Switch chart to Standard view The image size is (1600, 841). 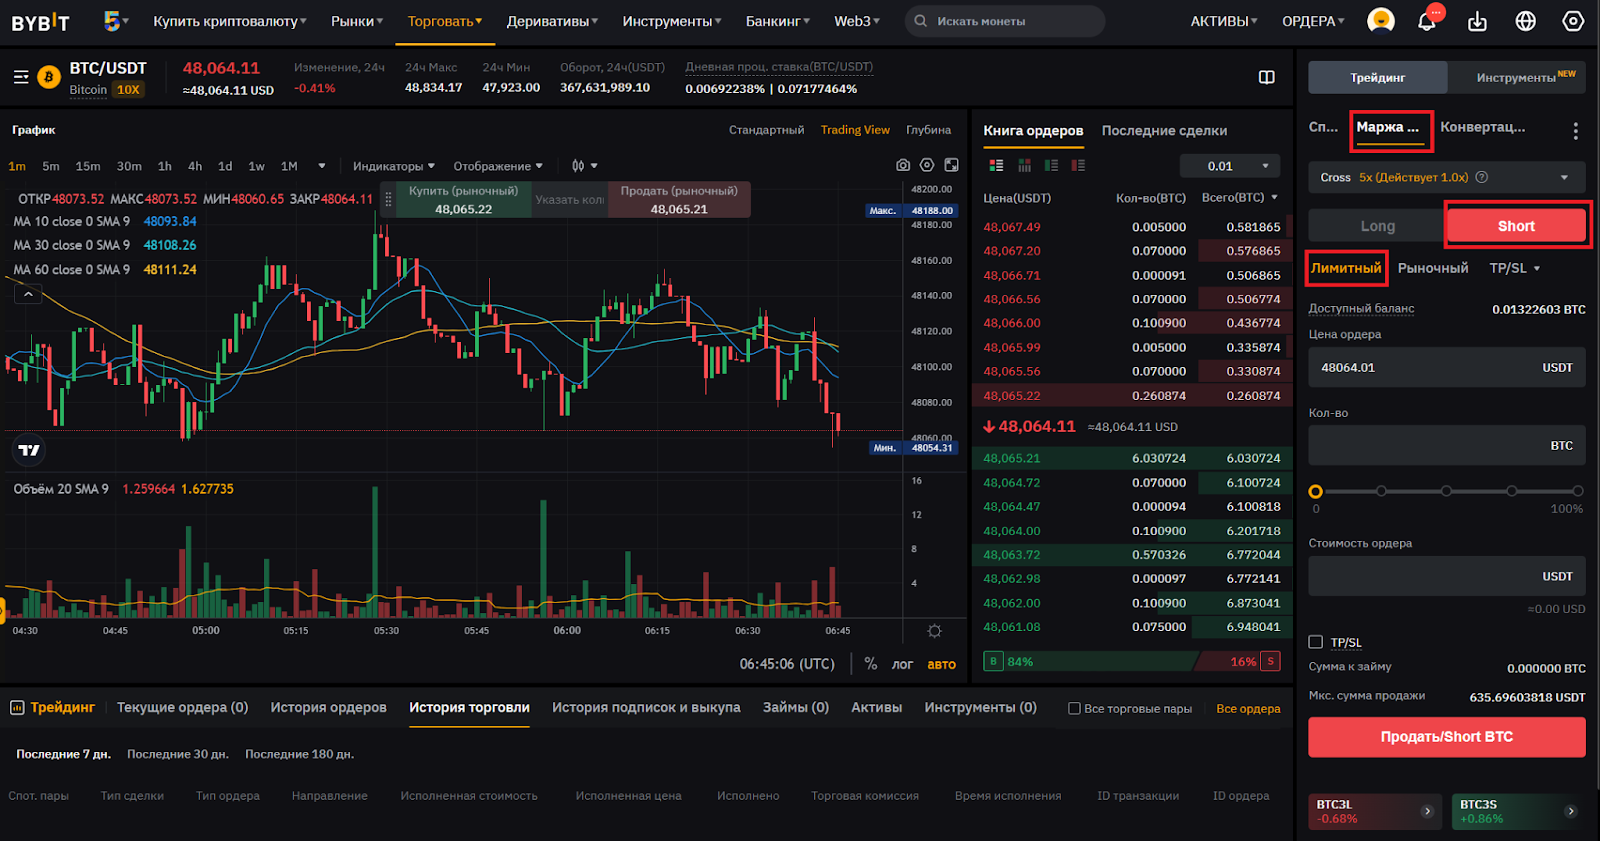click(x=766, y=130)
